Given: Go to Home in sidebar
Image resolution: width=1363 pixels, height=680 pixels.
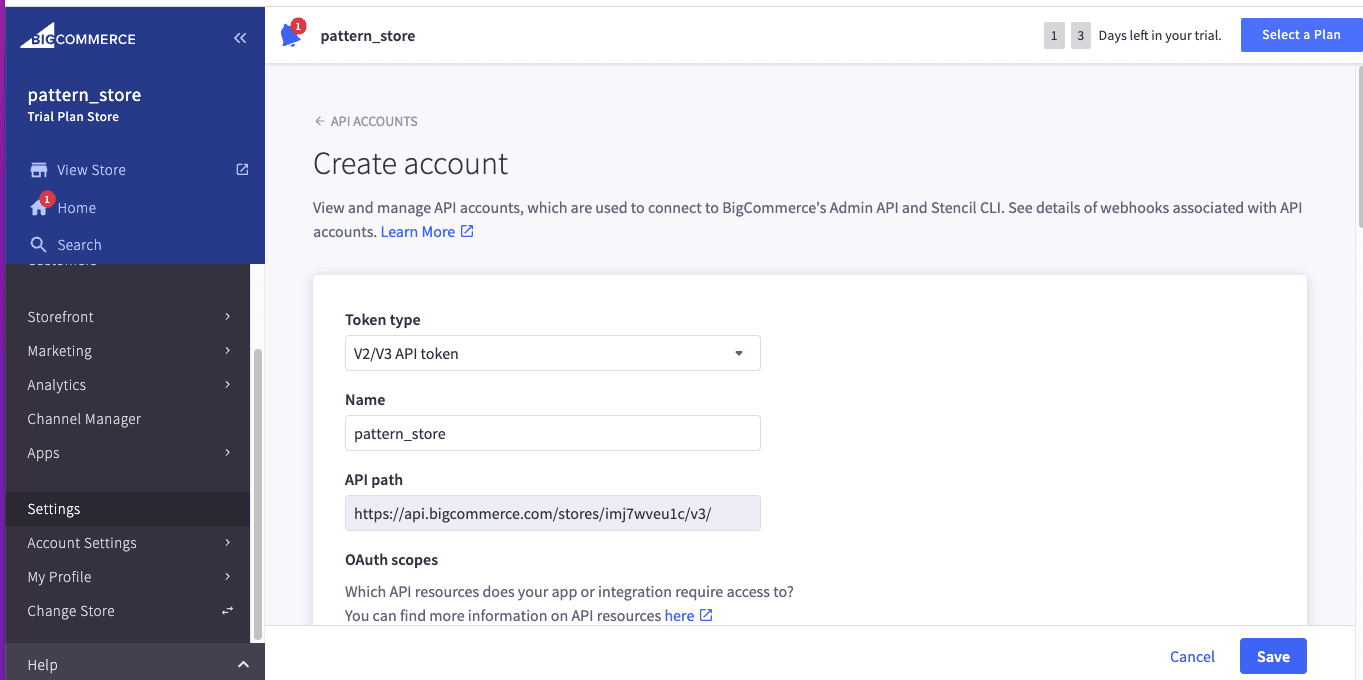Looking at the screenshot, I should [77, 208].
